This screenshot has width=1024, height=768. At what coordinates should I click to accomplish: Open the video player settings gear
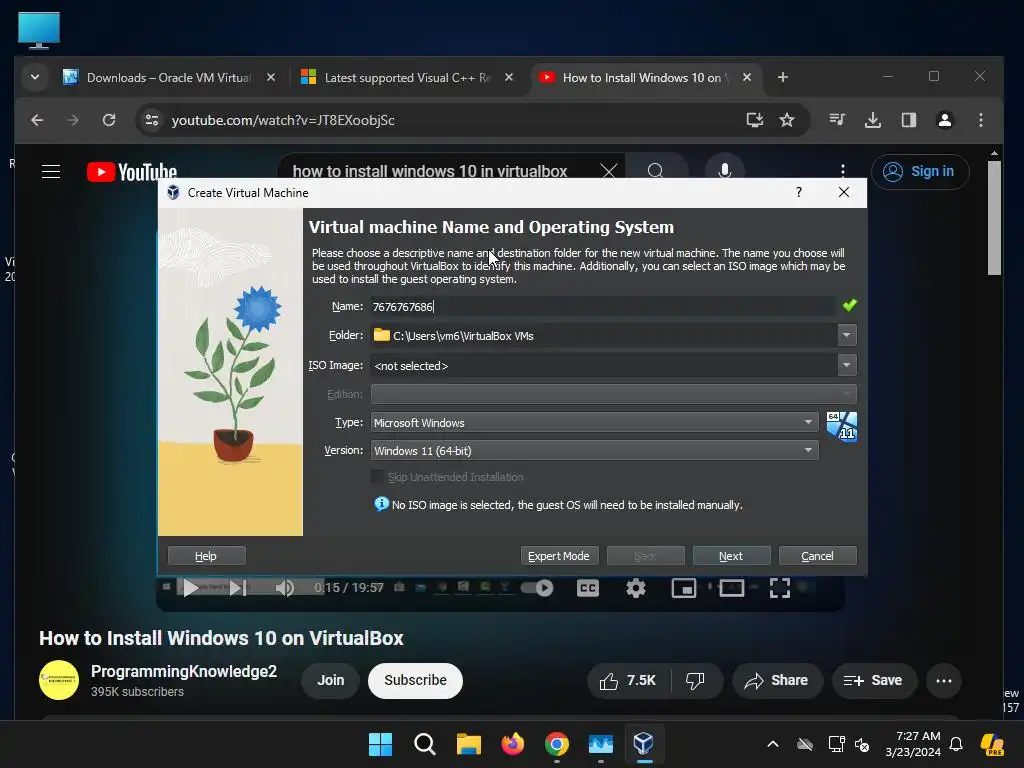coord(635,588)
